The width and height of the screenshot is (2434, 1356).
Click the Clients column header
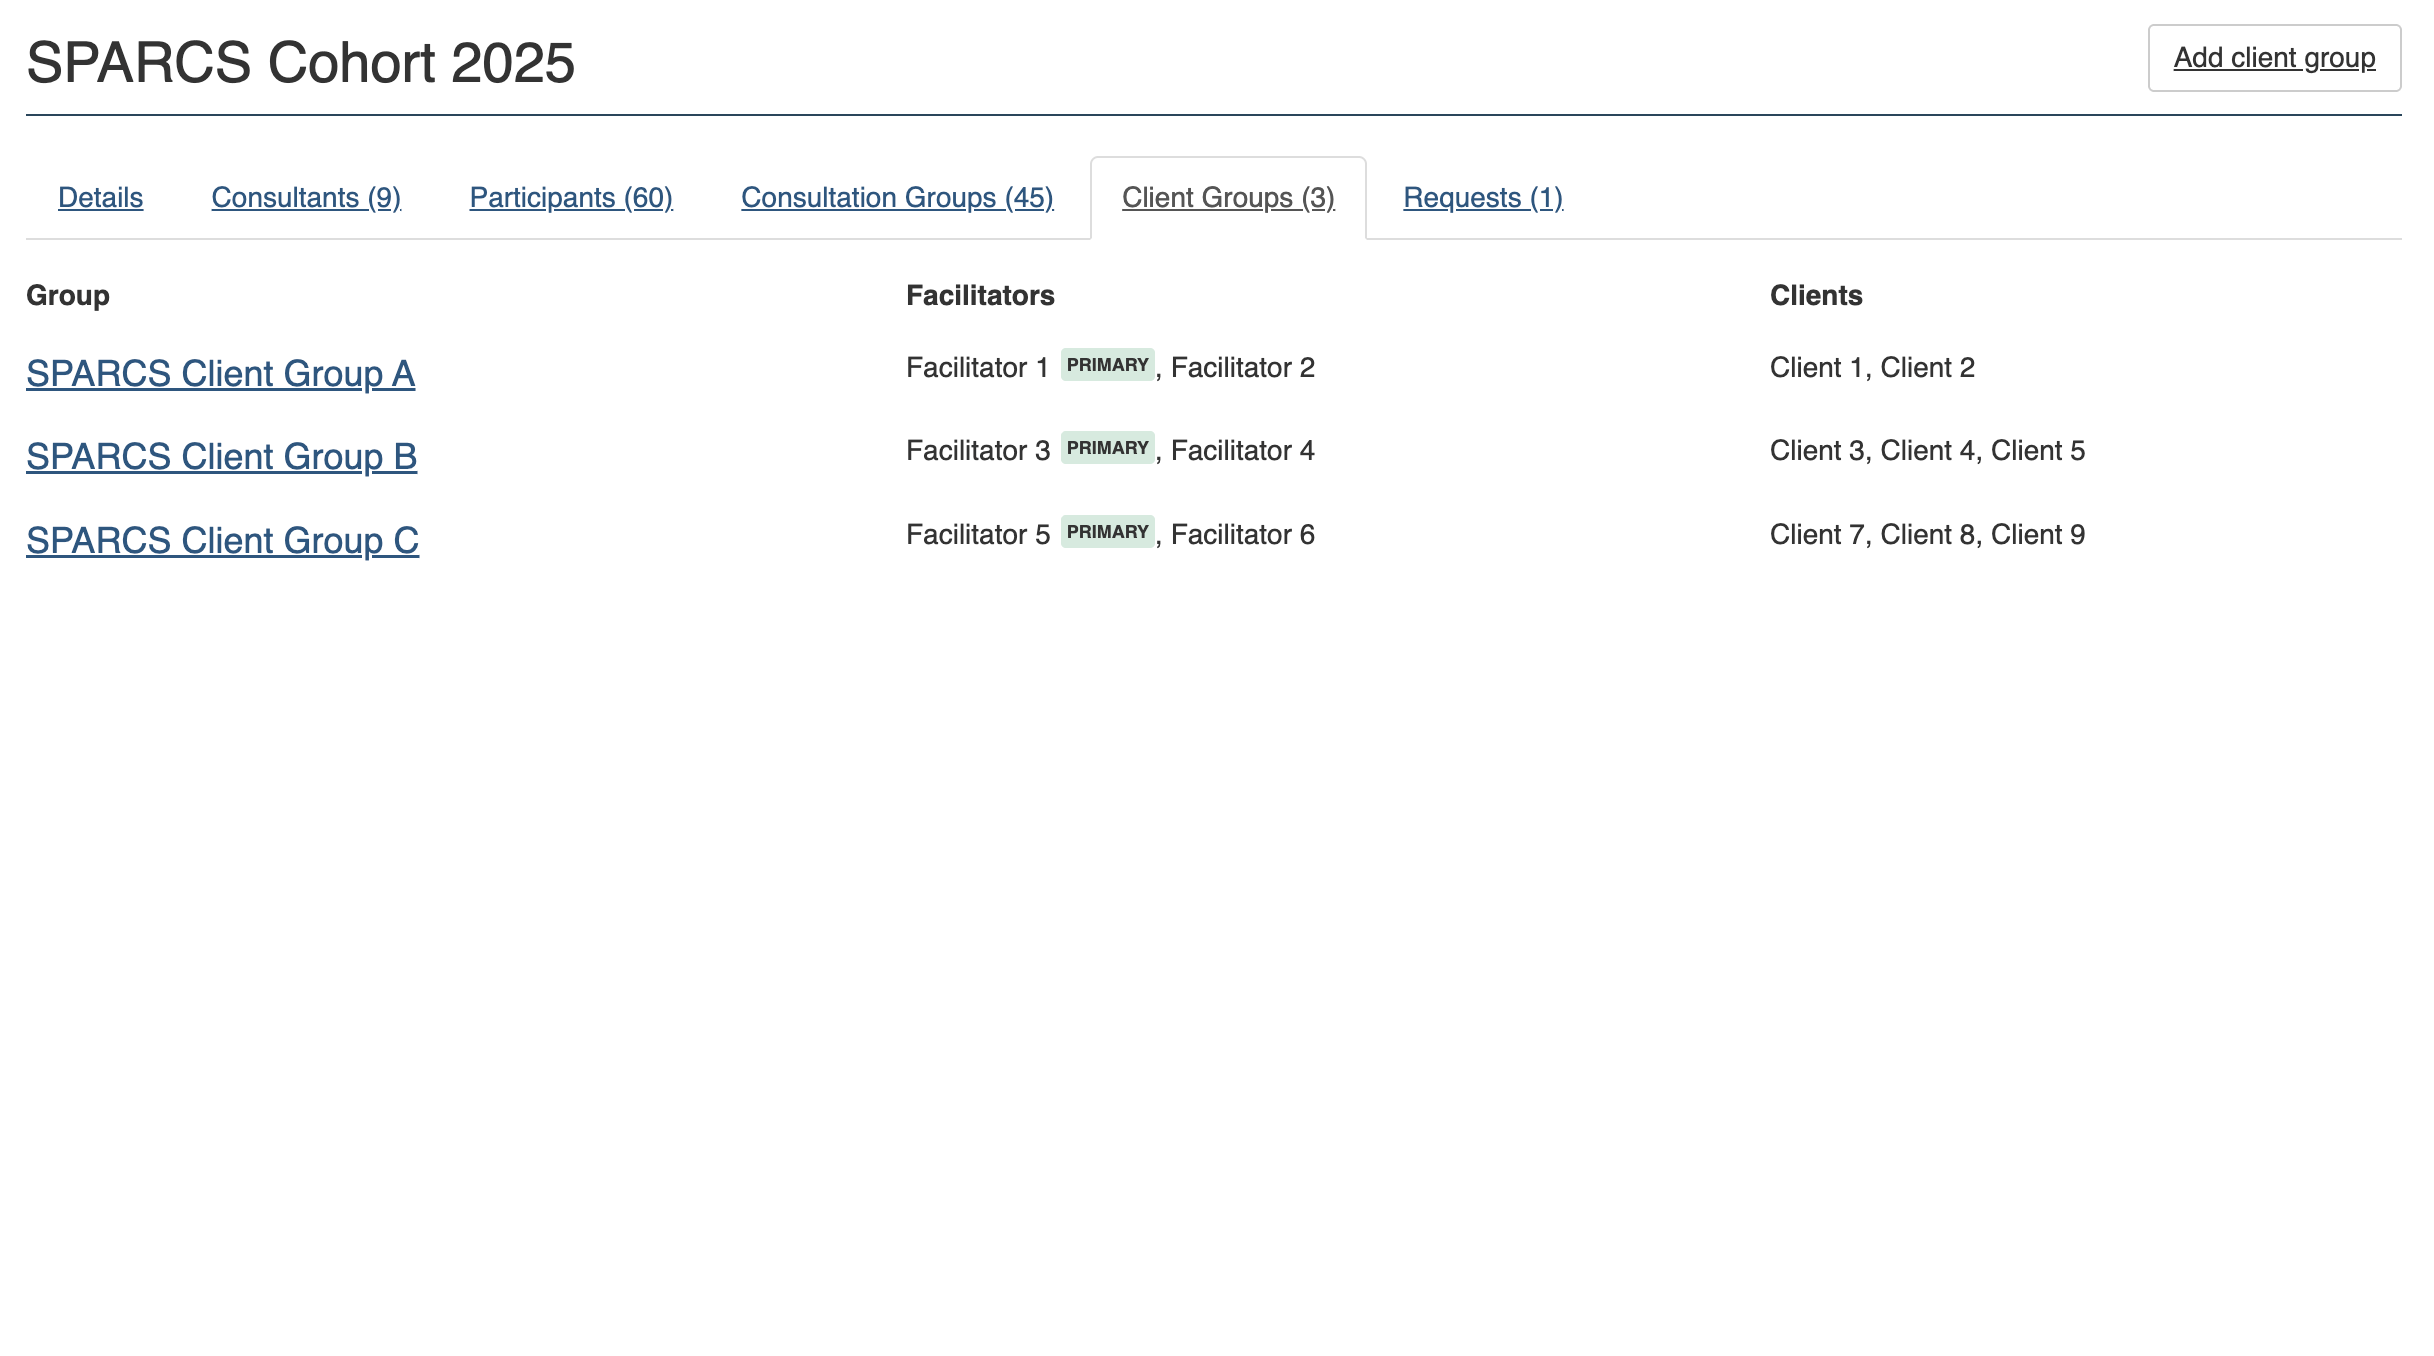[1816, 296]
